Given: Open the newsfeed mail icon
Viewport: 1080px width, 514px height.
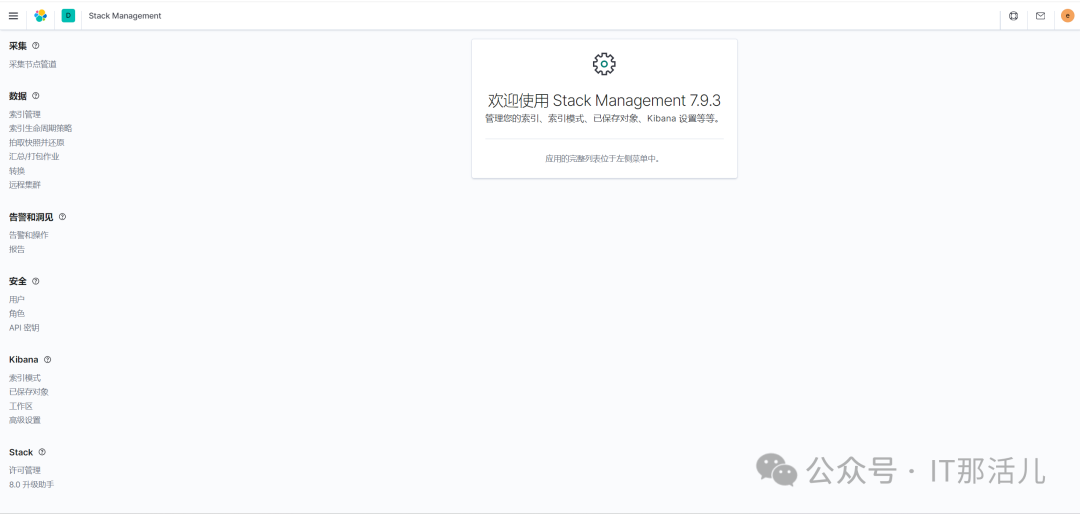Looking at the screenshot, I should pyautogui.click(x=1040, y=16).
